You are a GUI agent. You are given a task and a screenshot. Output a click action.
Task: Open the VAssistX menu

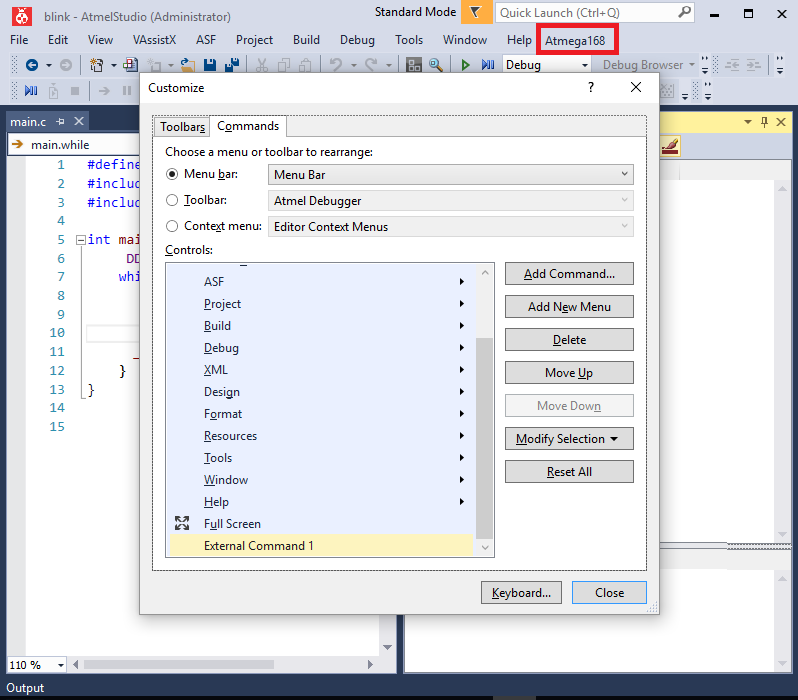154,40
